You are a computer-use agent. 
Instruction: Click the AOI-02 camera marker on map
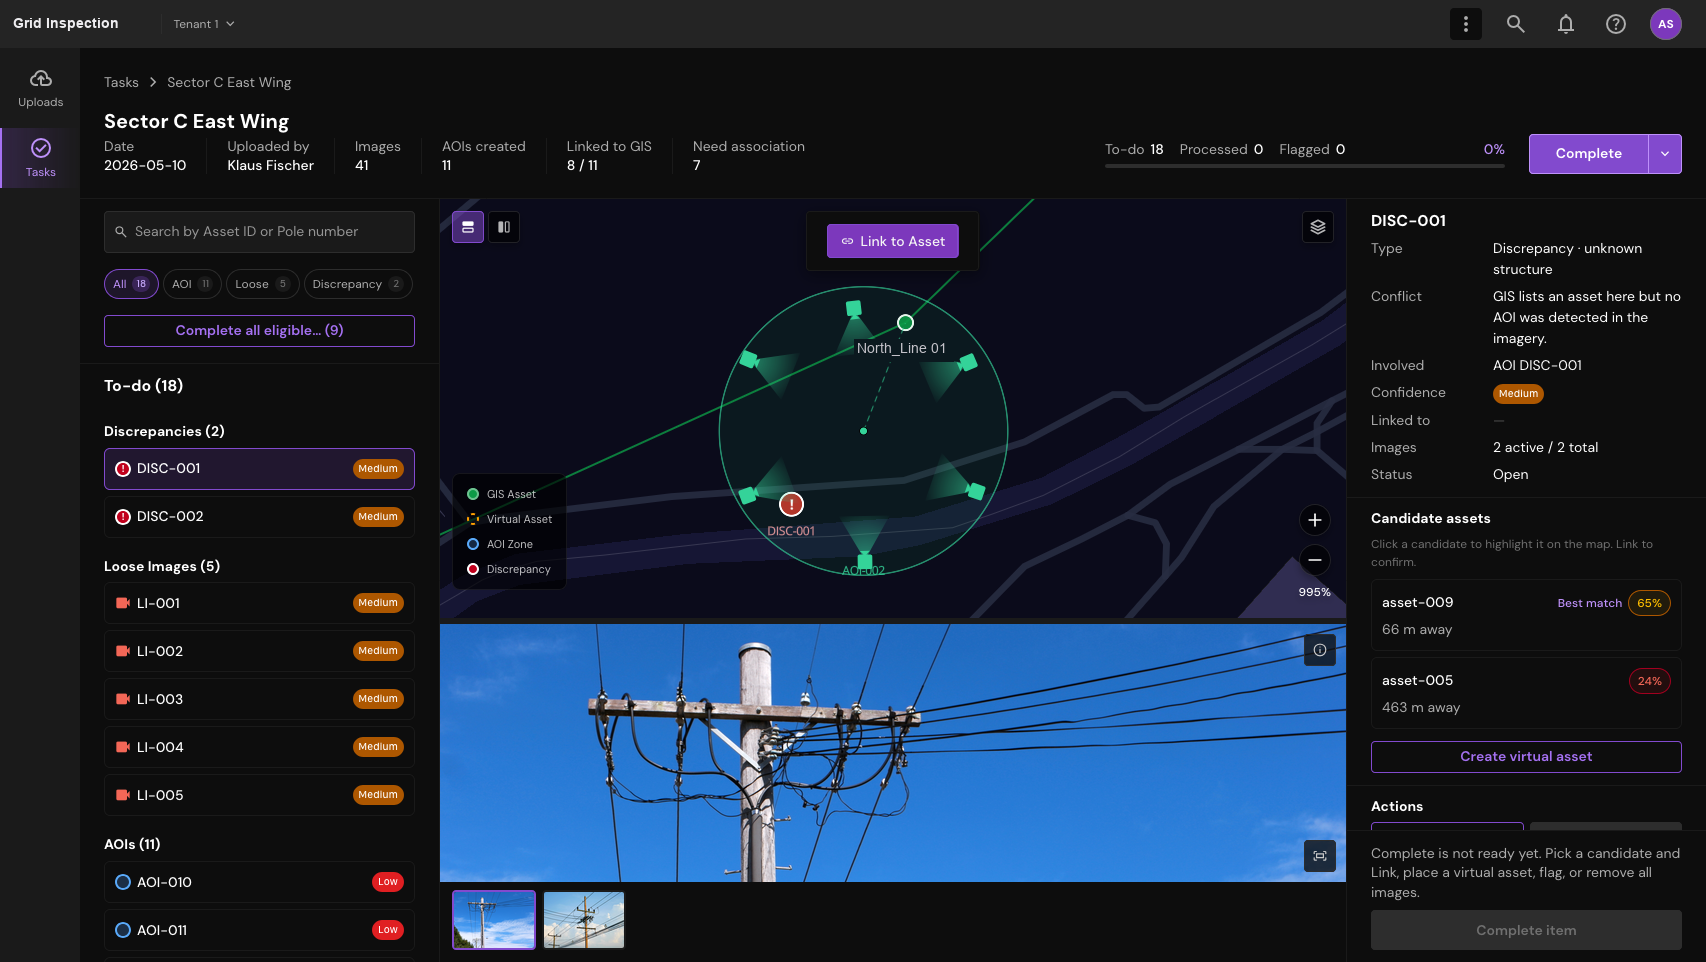click(x=865, y=562)
